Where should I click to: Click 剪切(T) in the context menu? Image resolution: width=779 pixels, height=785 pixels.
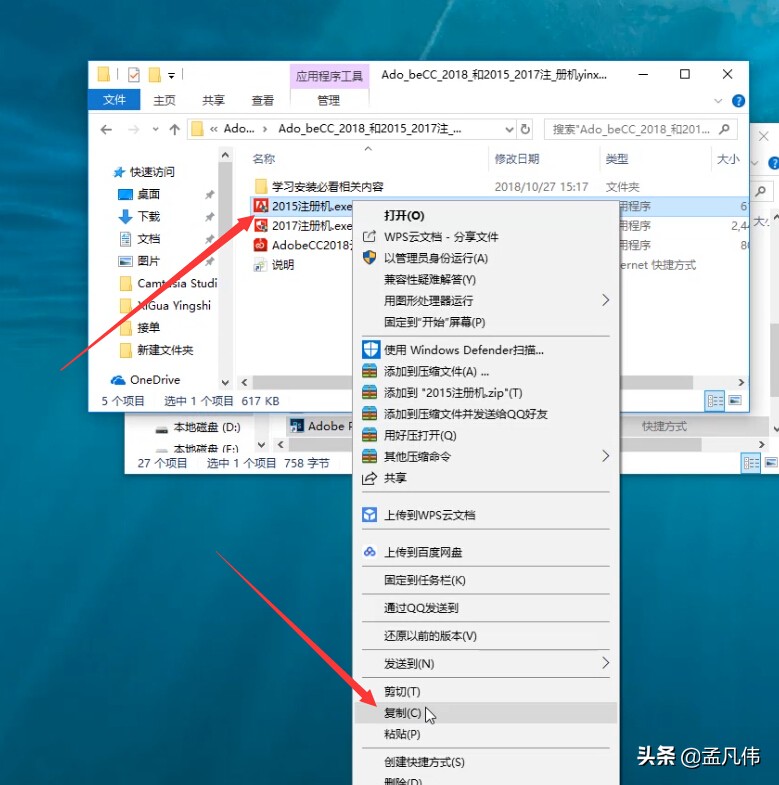tap(485, 691)
